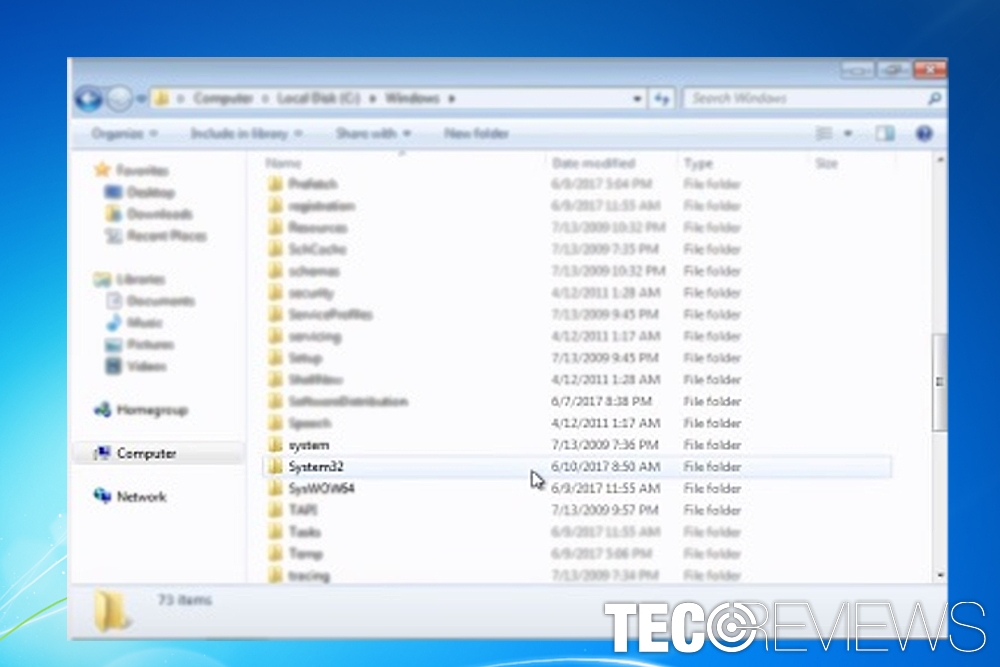Open the view options dropdown arrow

tap(848, 134)
